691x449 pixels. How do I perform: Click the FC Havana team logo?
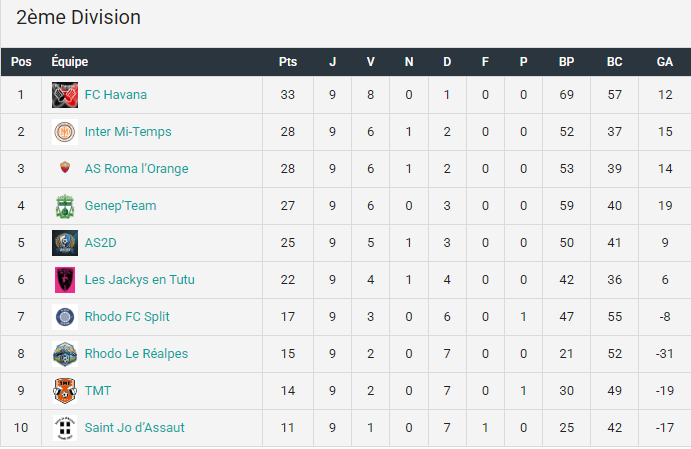pyautogui.click(x=65, y=95)
